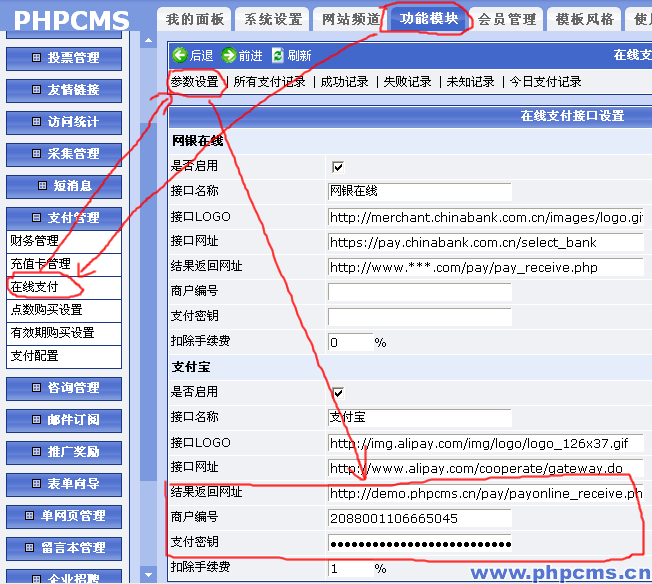Click the green back arrow icon
Viewport: 652px width, 584px height.
pos(180,55)
